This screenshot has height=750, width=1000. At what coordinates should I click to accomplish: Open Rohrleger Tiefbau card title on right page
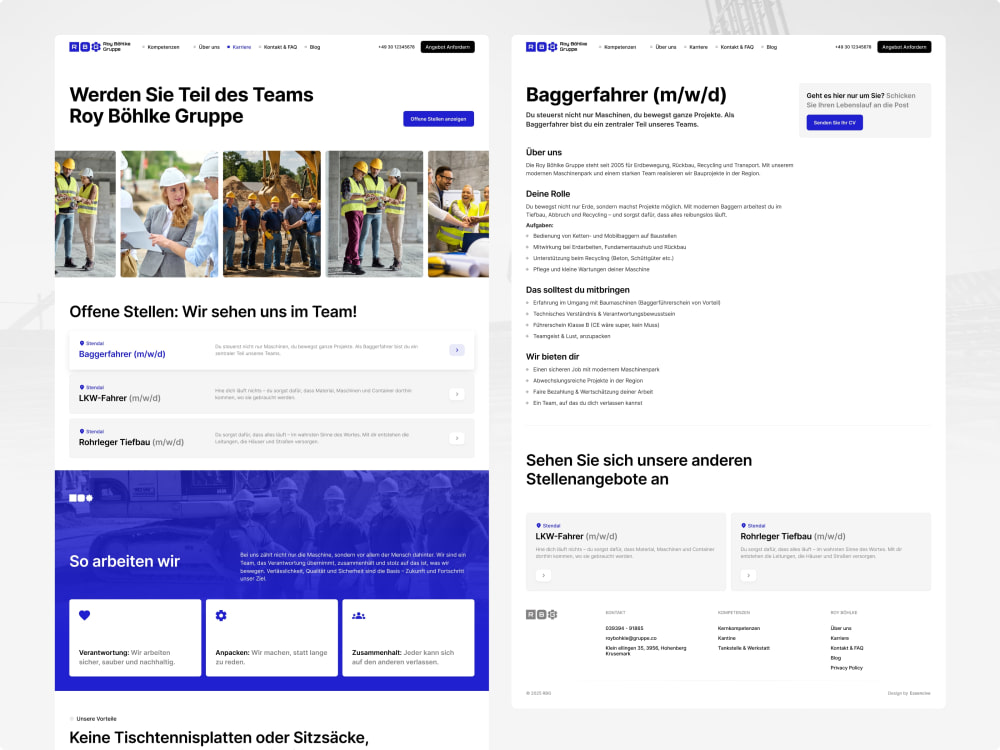point(793,536)
